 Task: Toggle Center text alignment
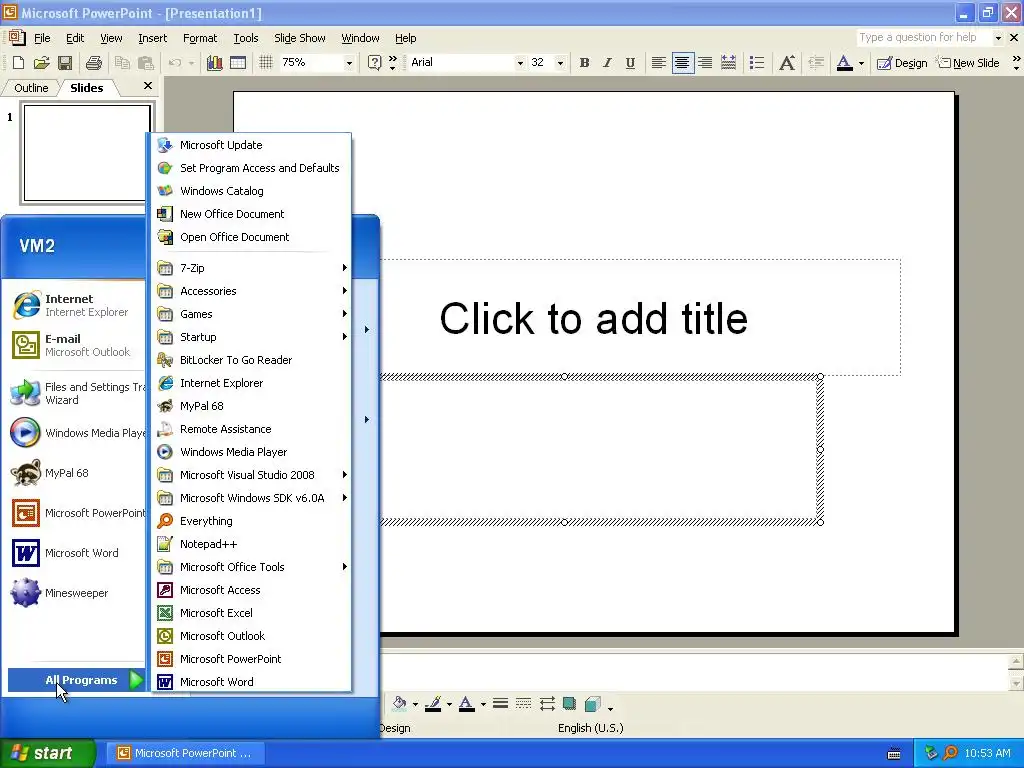(x=682, y=63)
